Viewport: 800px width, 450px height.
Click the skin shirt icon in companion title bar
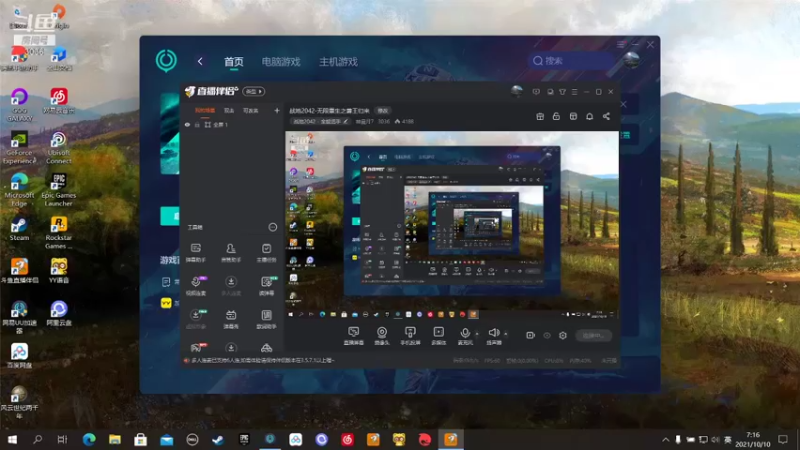pos(562,92)
